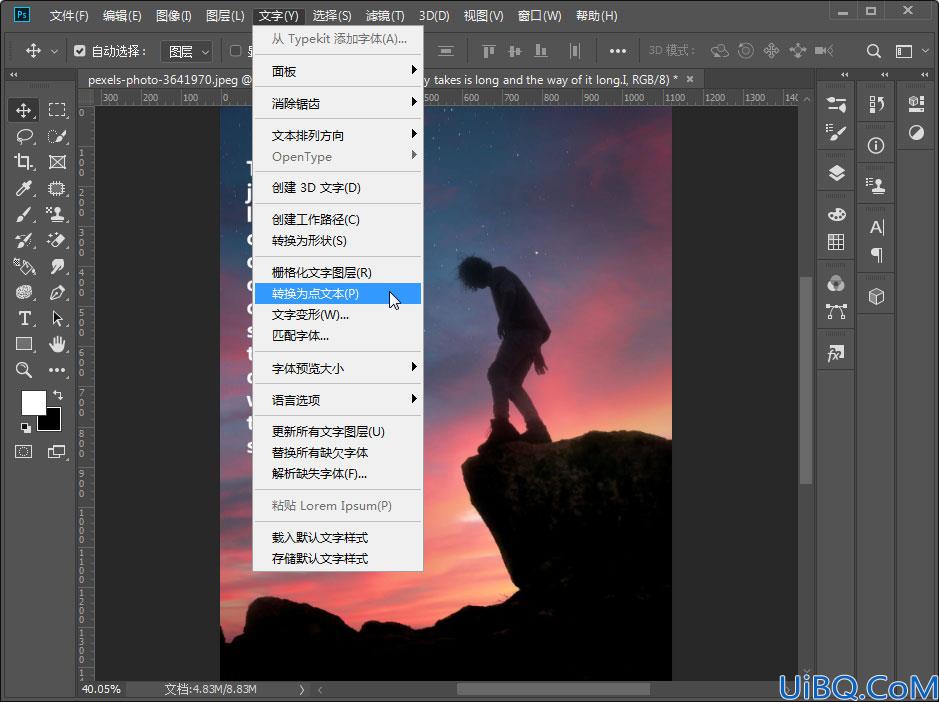This screenshot has width=939, height=702.
Task: Swap foreground and background colors
Action: (x=57, y=395)
